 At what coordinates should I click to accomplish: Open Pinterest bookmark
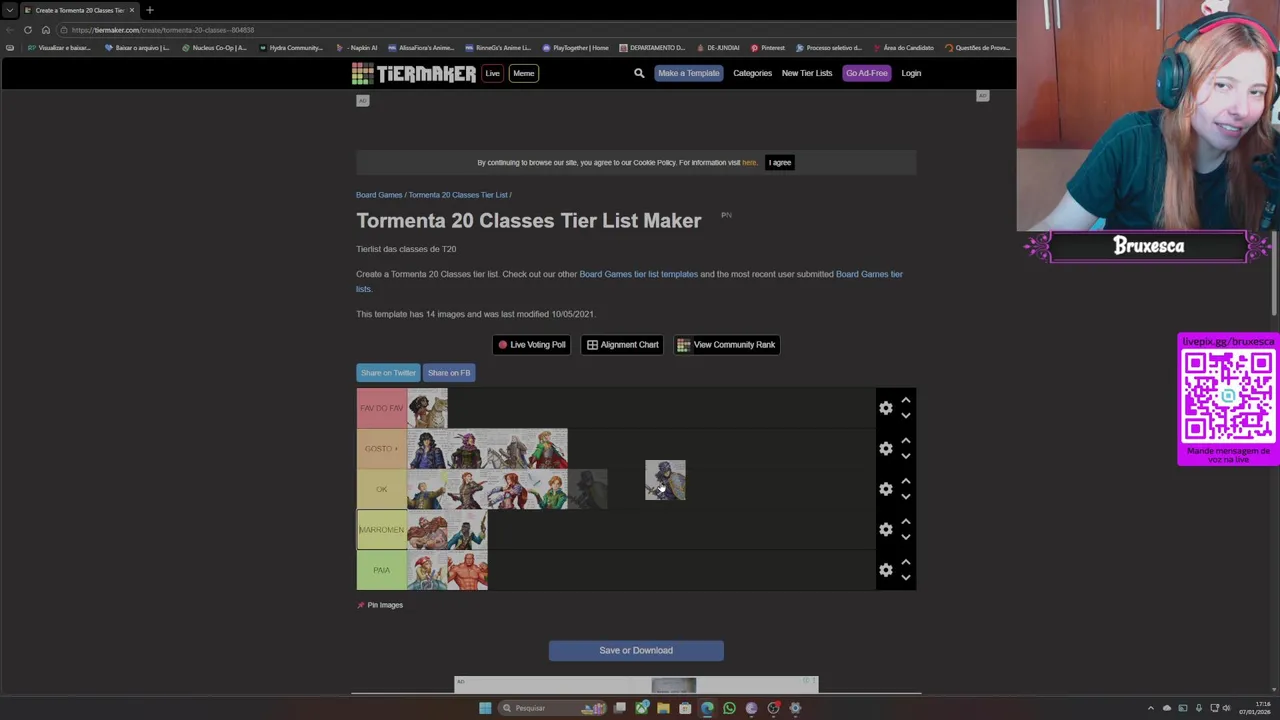click(767, 48)
